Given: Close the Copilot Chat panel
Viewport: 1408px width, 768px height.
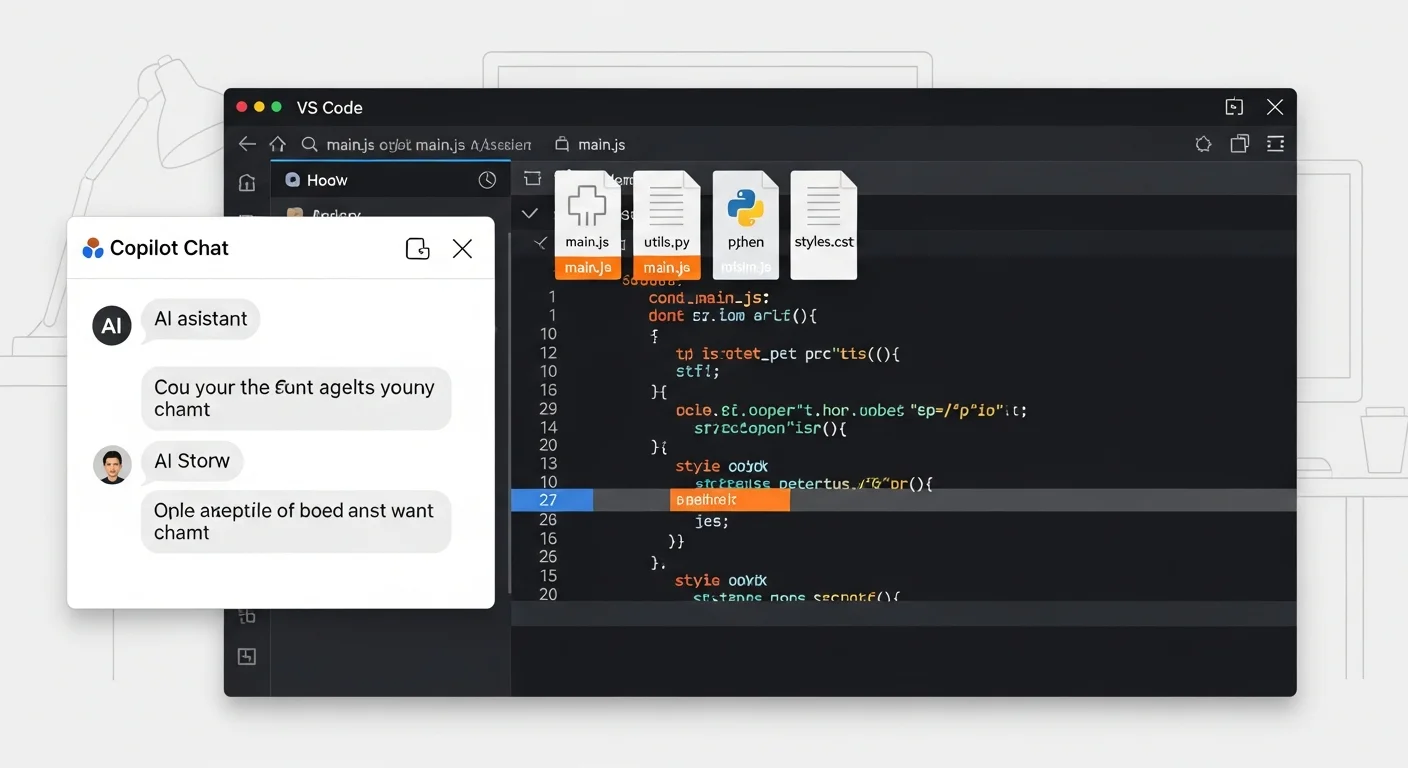Looking at the screenshot, I should pos(462,248).
